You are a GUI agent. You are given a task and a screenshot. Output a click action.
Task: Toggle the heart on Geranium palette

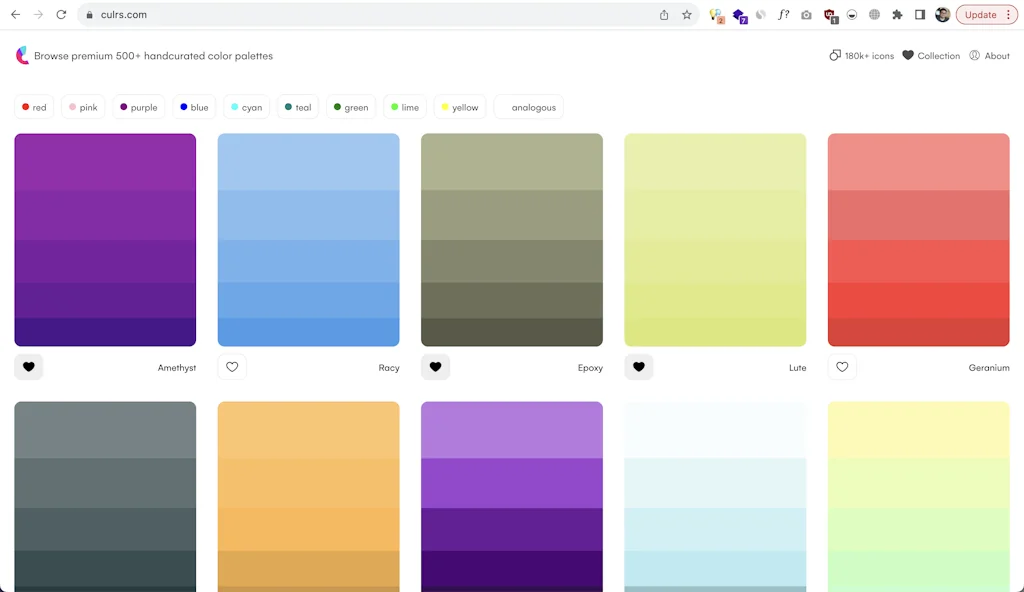pyautogui.click(x=842, y=367)
